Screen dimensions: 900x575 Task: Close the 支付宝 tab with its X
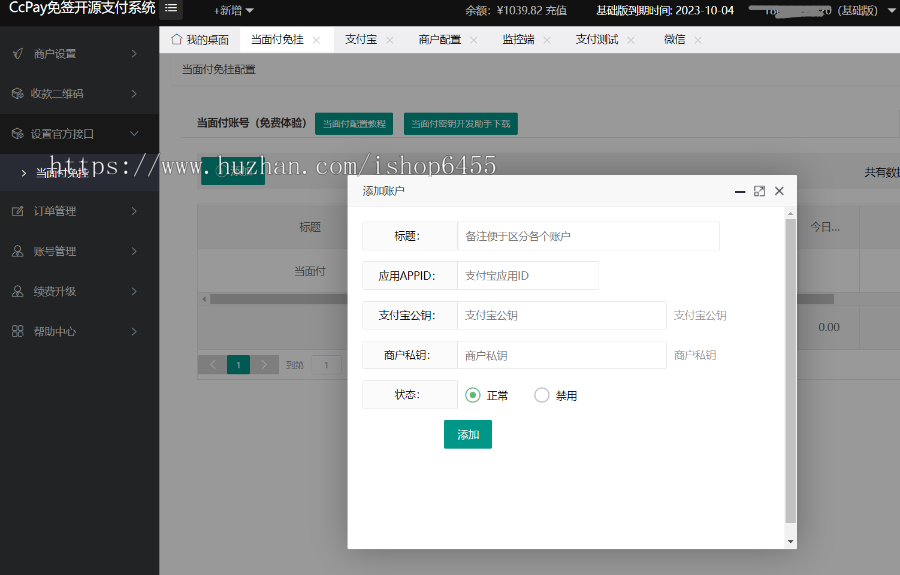(390, 40)
